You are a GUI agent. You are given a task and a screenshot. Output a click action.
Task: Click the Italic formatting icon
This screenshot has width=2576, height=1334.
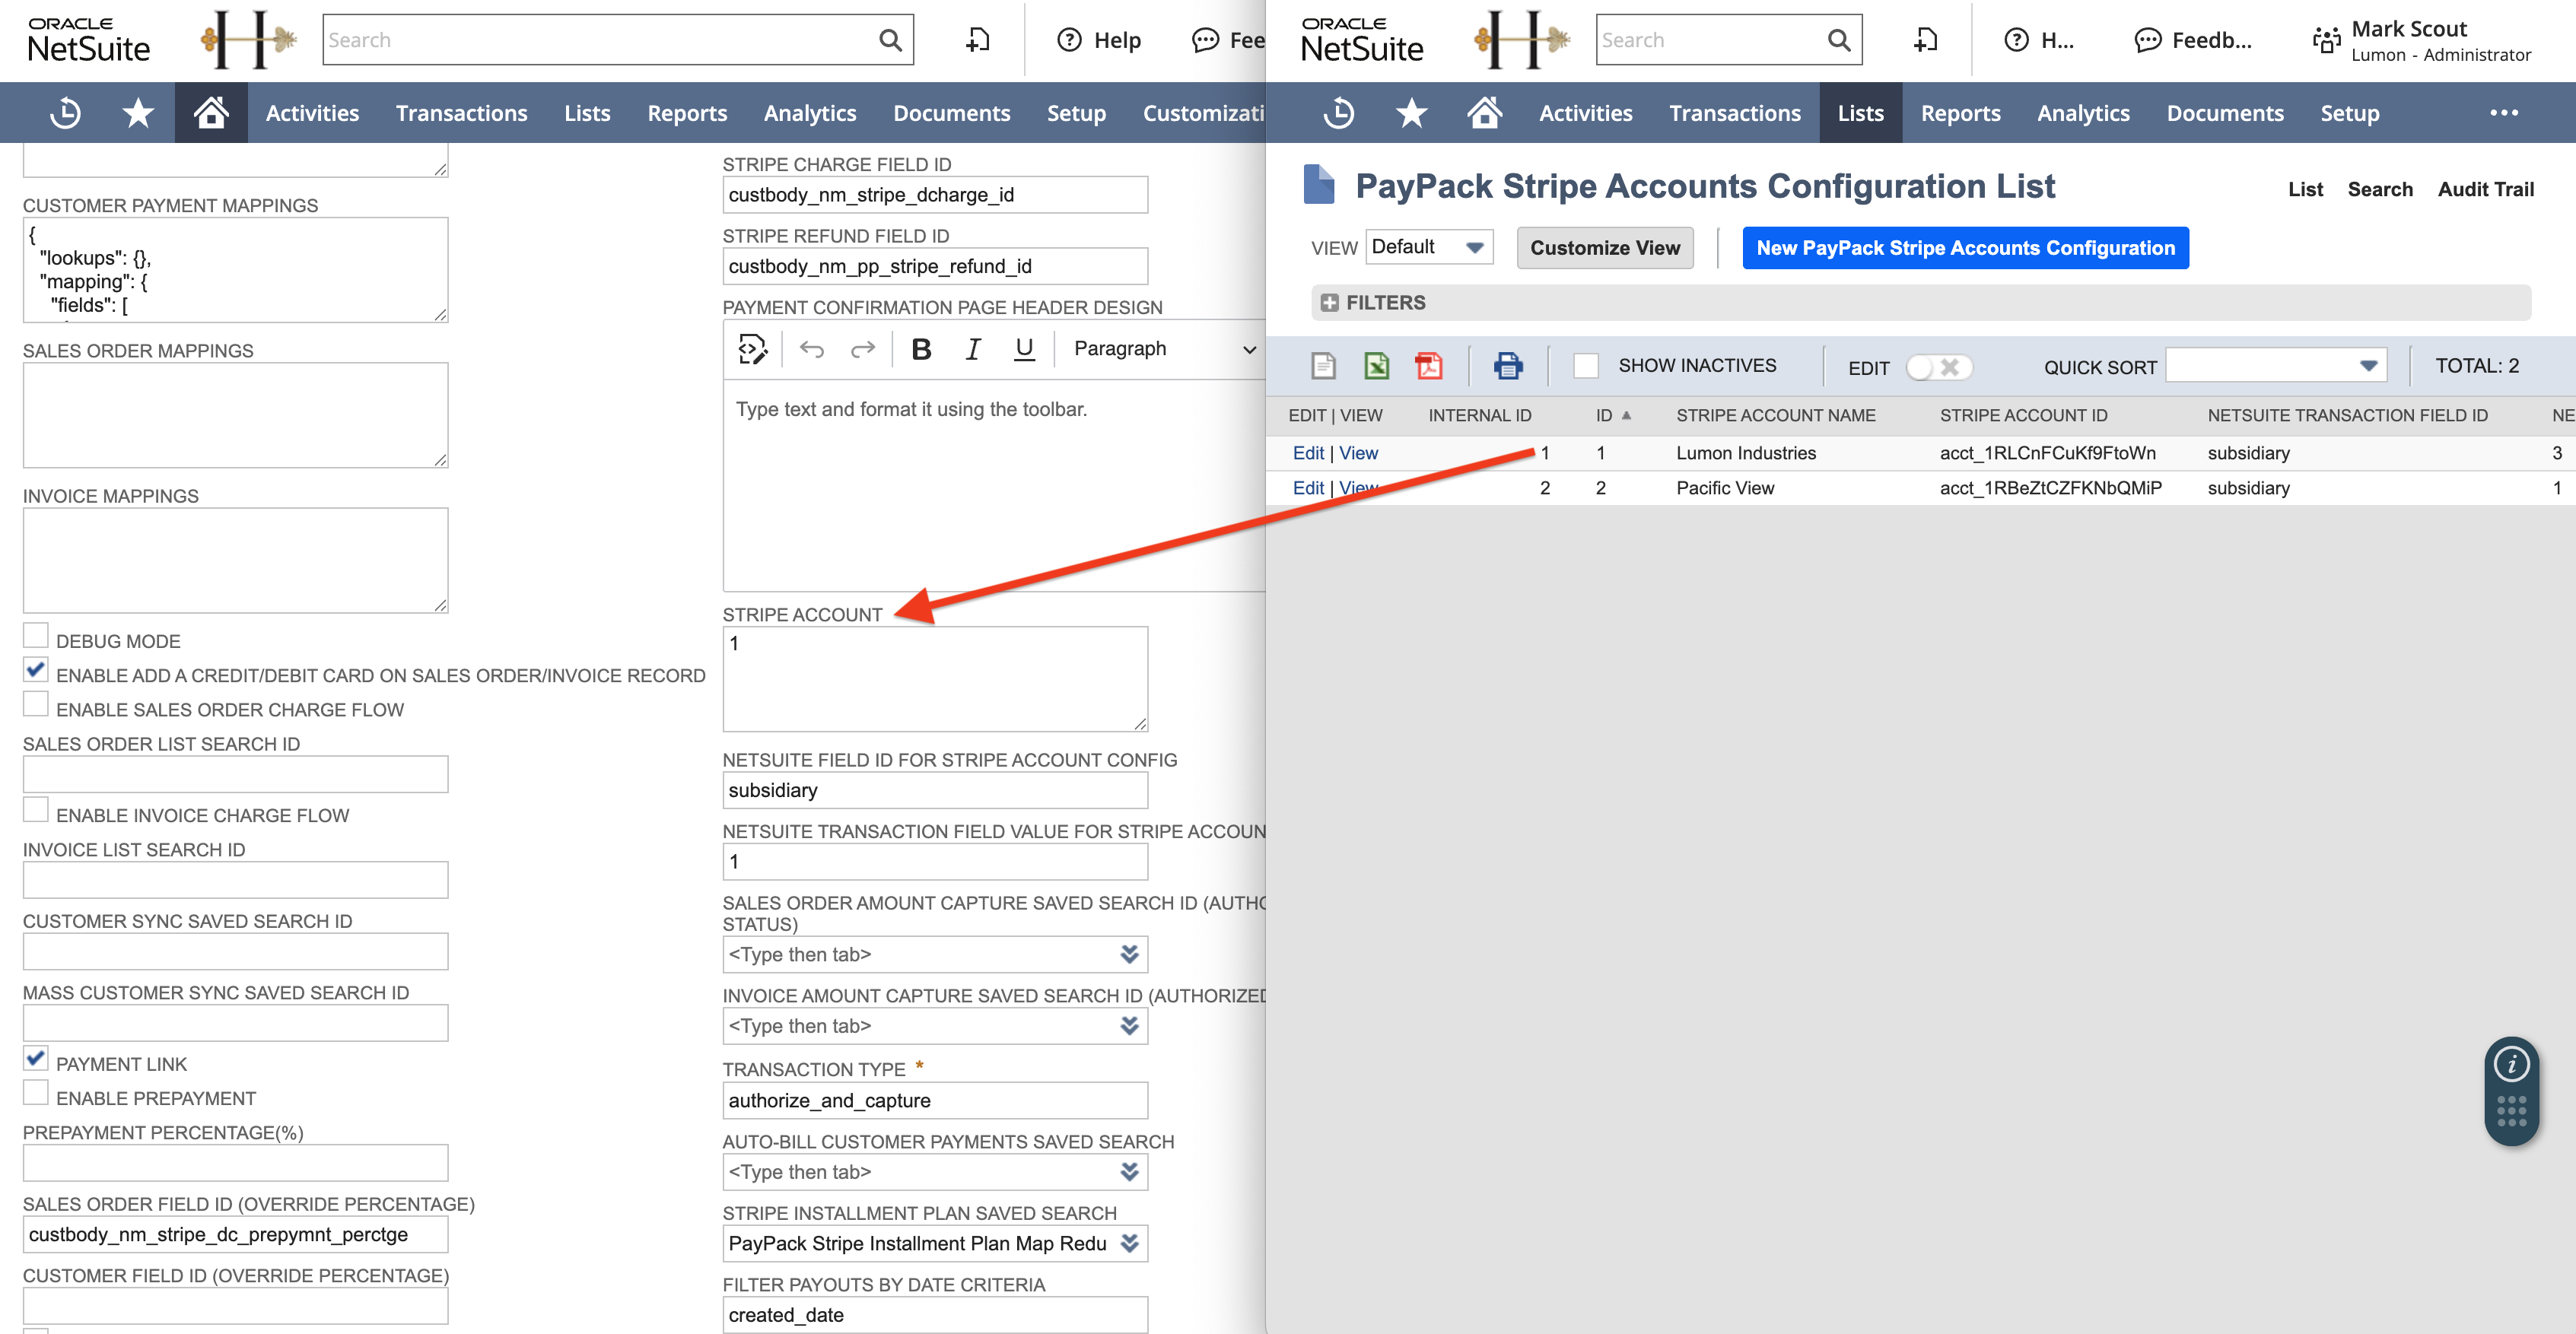tap(972, 349)
